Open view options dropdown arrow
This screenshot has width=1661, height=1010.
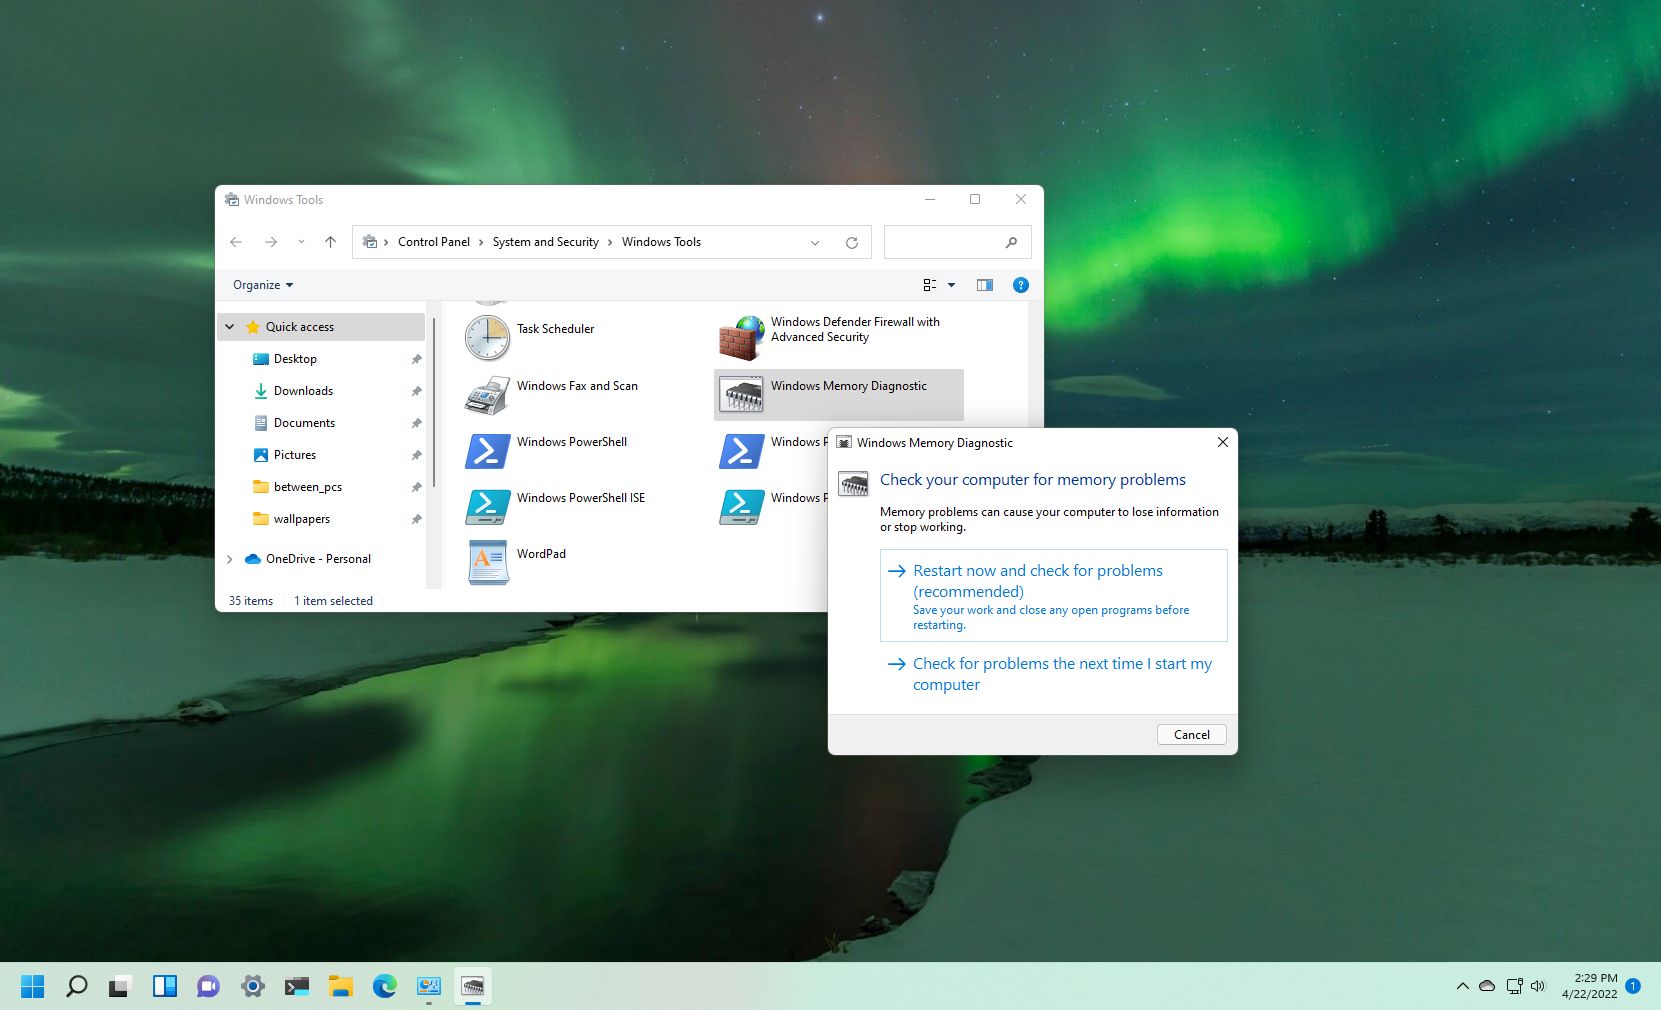point(951,285)
